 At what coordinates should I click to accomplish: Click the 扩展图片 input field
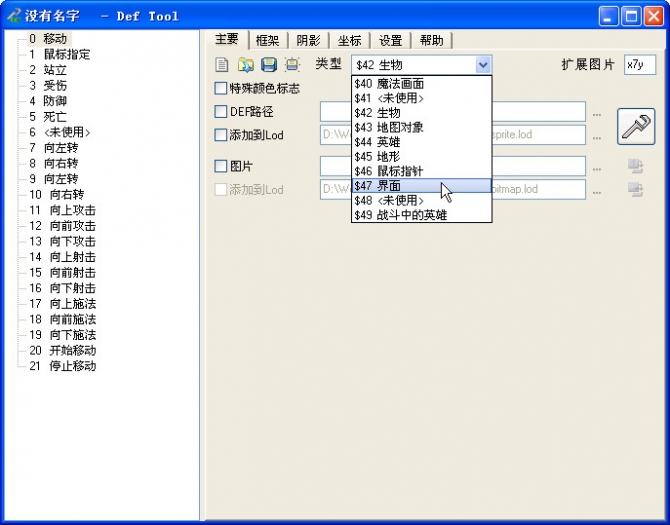click(x=639, y=65)
